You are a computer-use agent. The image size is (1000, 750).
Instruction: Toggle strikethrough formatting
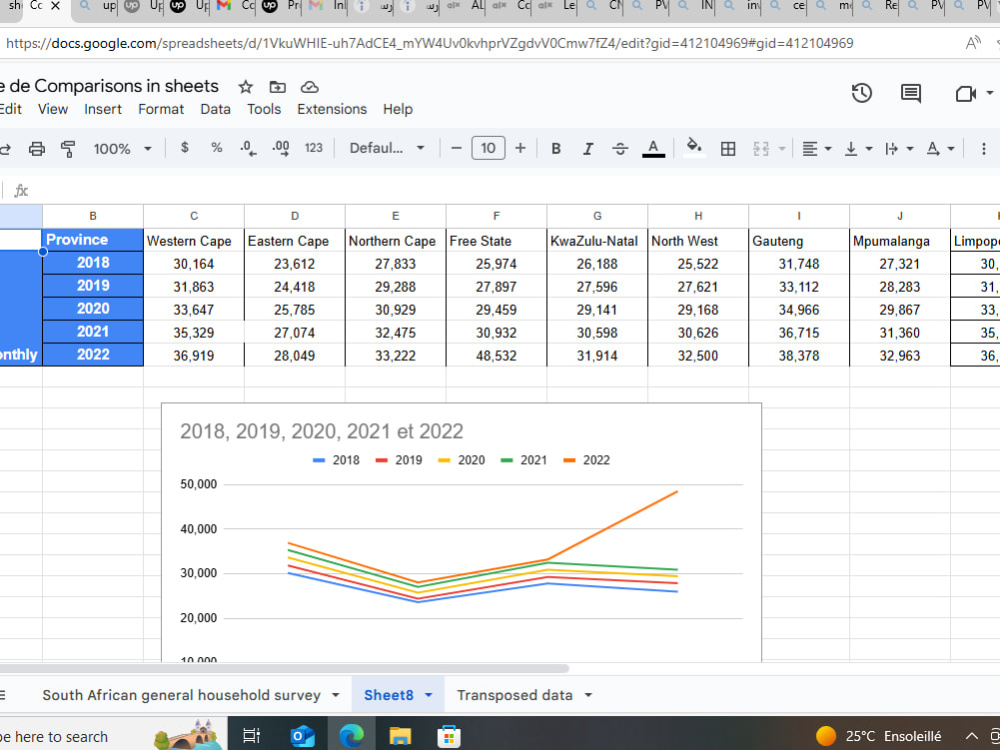tap(620, 149)
